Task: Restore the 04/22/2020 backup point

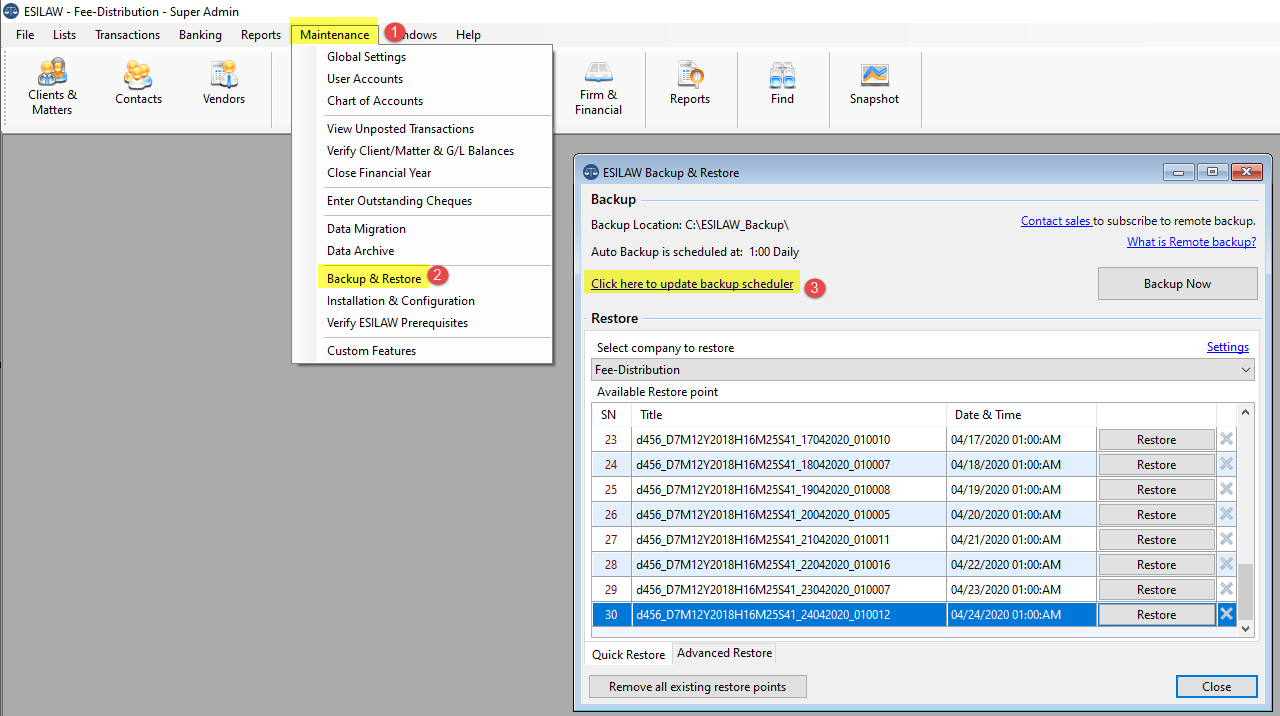Action: [x=1156, y=565]
